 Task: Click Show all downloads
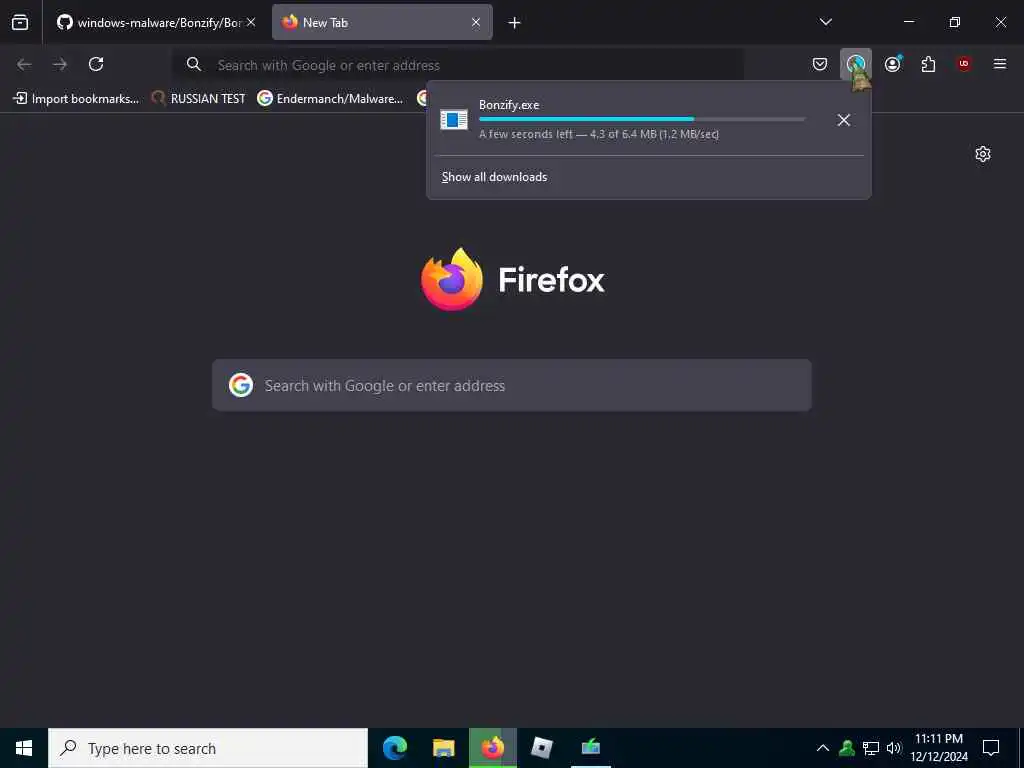click(x=494, y=177)
